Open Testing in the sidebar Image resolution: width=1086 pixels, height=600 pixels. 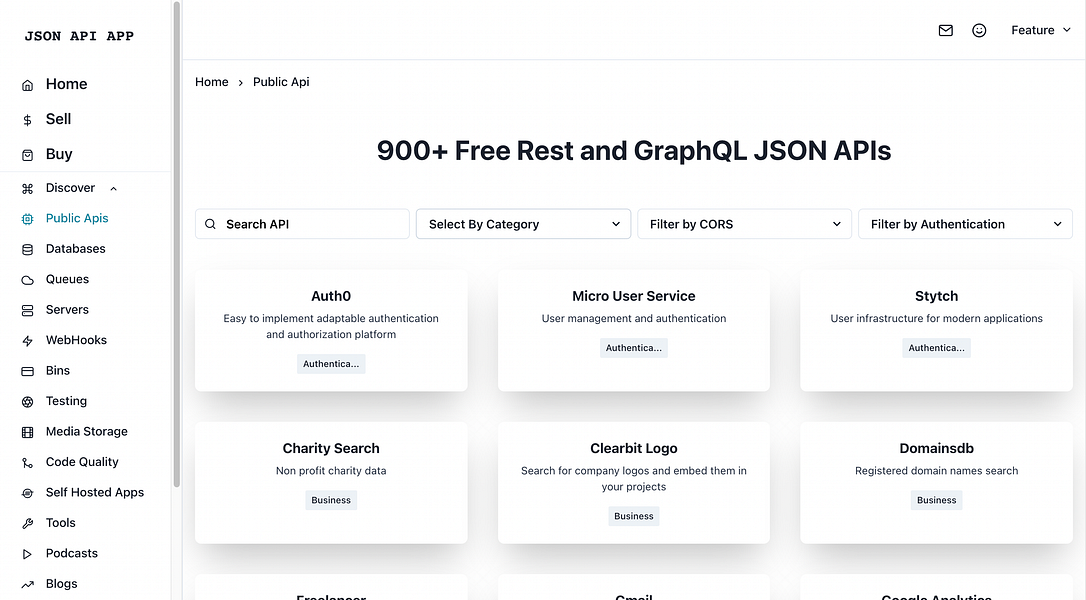pos(66,401)
